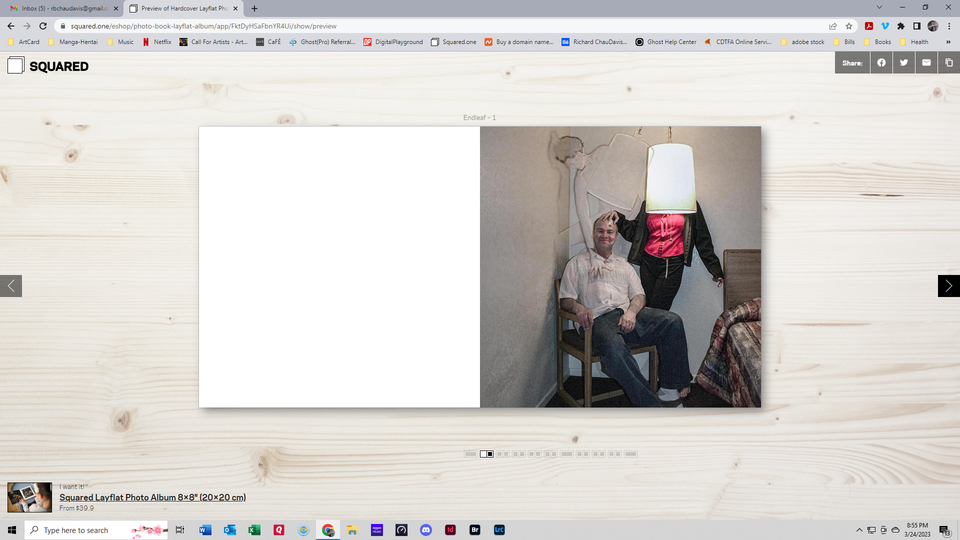The height and width of the screenshot is (540, 960).
Task: Open the Bills bookmark folder
Action: click(844, 42)
